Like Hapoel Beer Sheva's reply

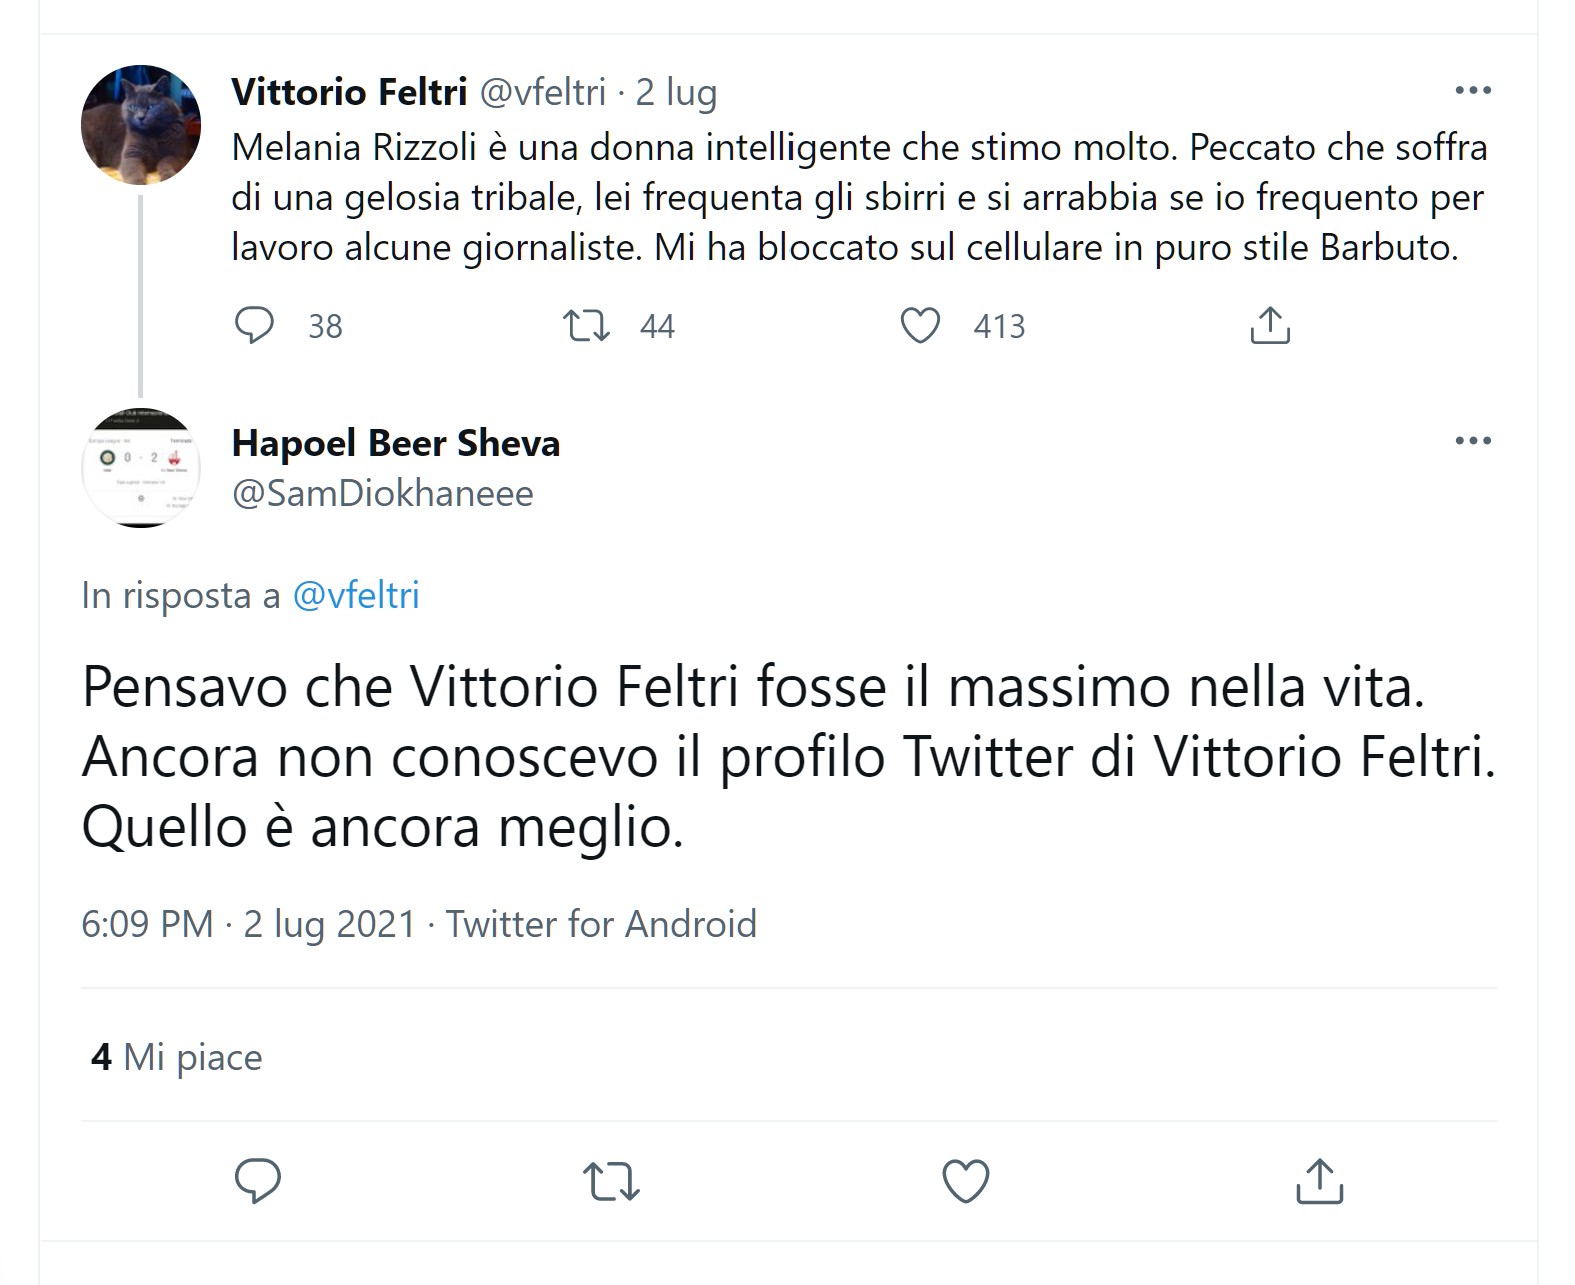[x=966, y=1181]
